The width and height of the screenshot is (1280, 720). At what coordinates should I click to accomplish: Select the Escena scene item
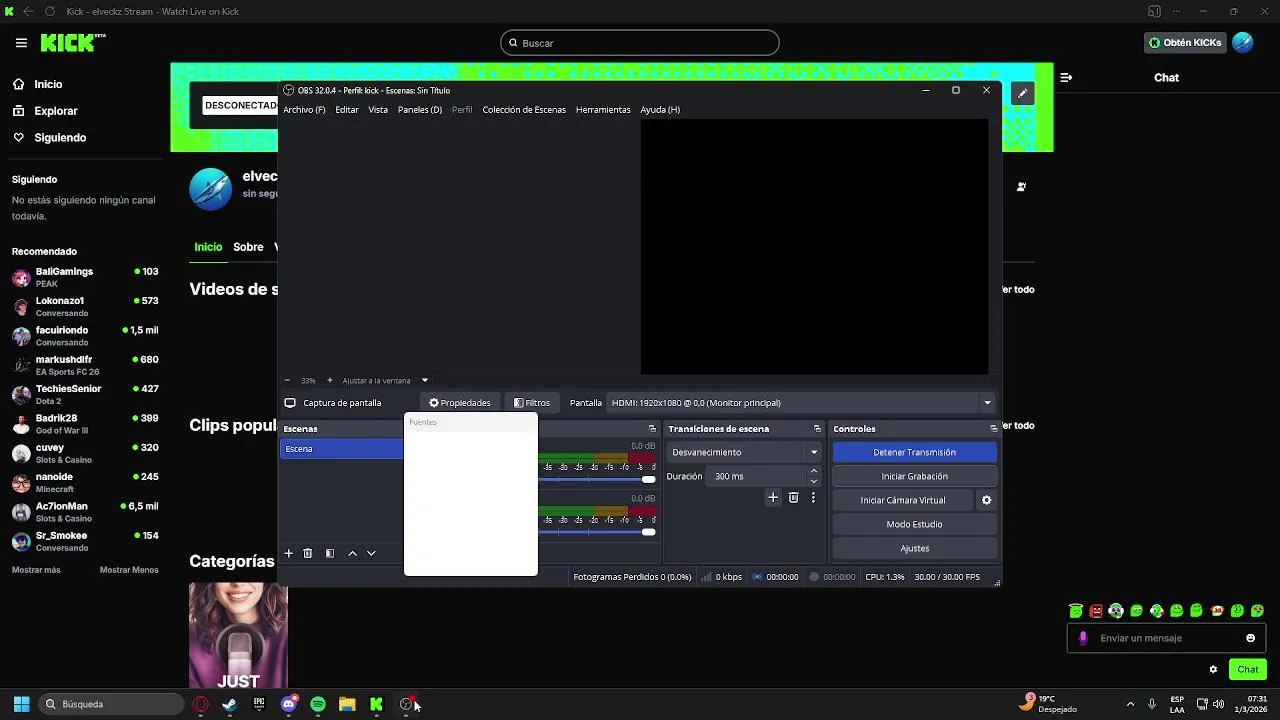coord(341,449)
